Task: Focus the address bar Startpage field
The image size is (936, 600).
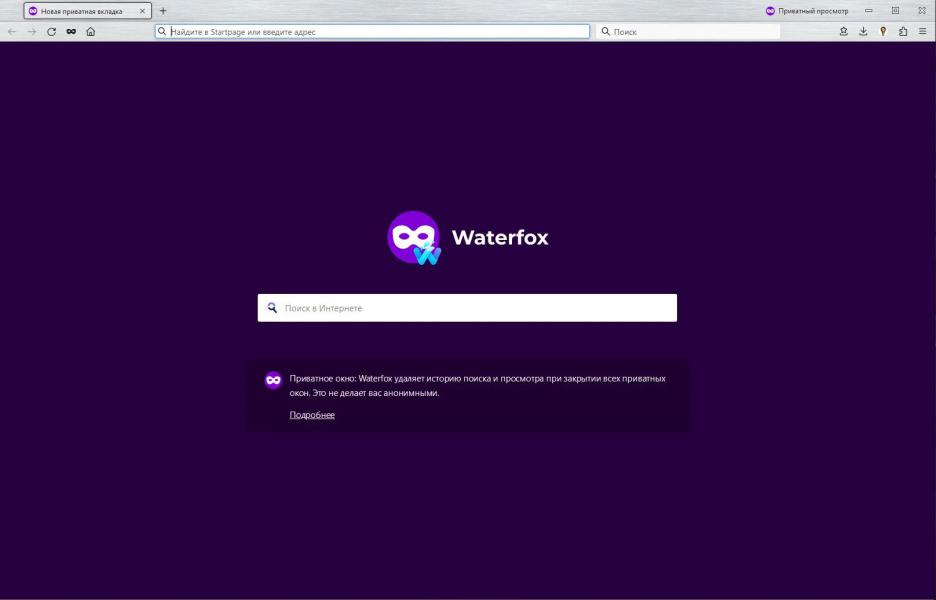Action: pyautogui.click(x=372, y=32)
